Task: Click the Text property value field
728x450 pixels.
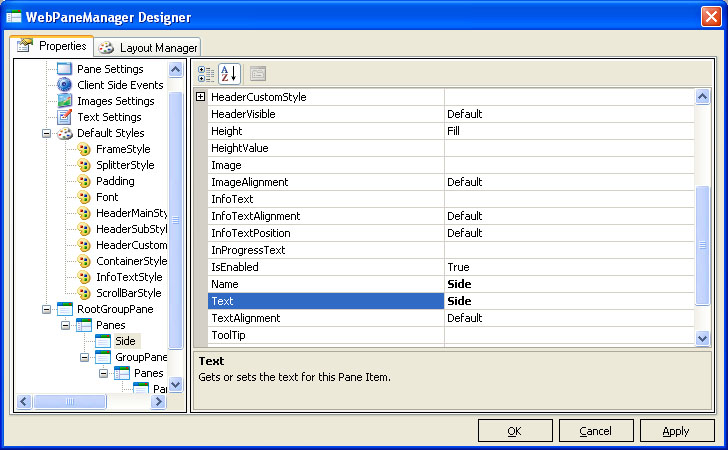Action: pos(568,301)
